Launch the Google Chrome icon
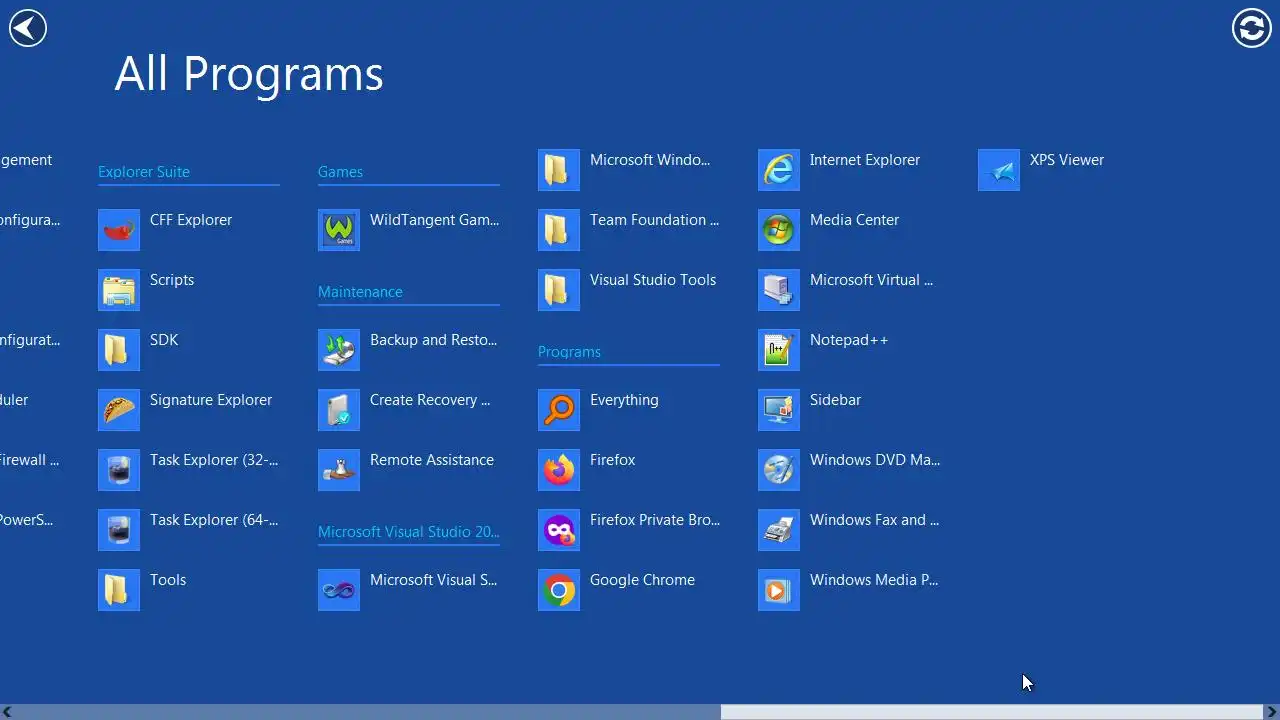 pos(559,590)
